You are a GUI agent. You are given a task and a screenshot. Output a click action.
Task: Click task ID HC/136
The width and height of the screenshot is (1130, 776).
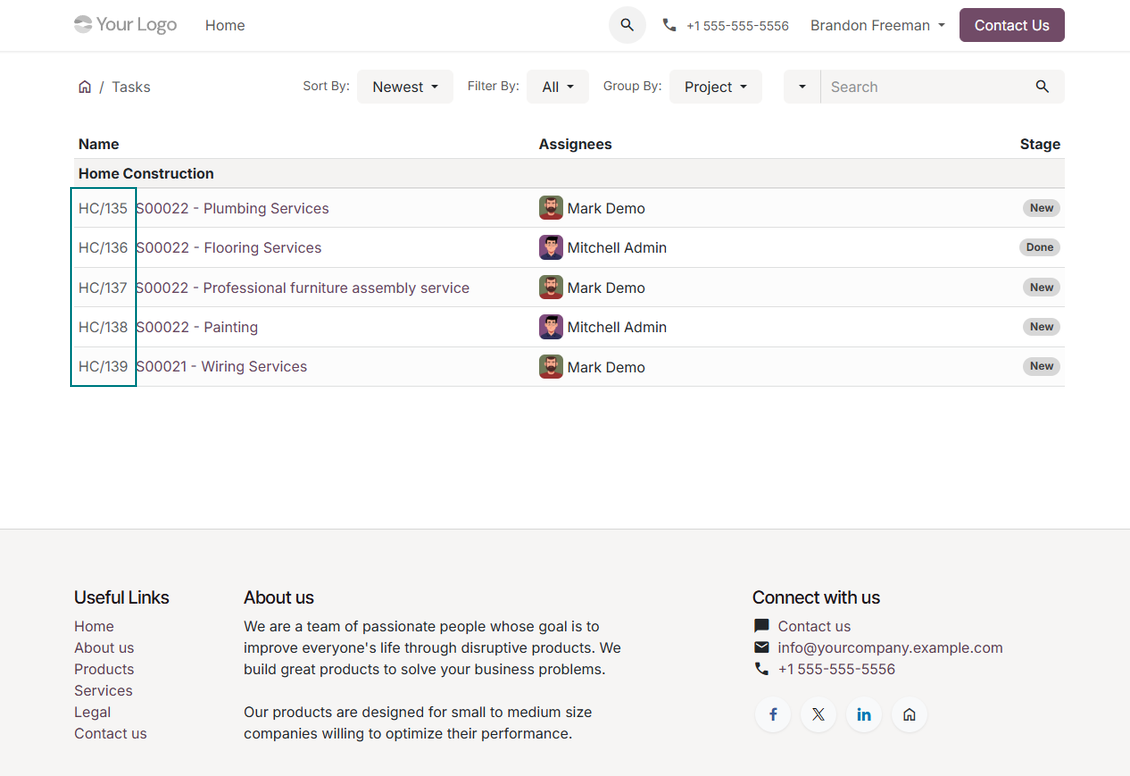coord(103,248)
